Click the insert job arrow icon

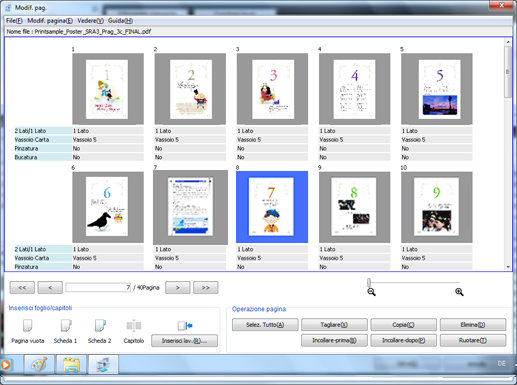tap(185, 325)
